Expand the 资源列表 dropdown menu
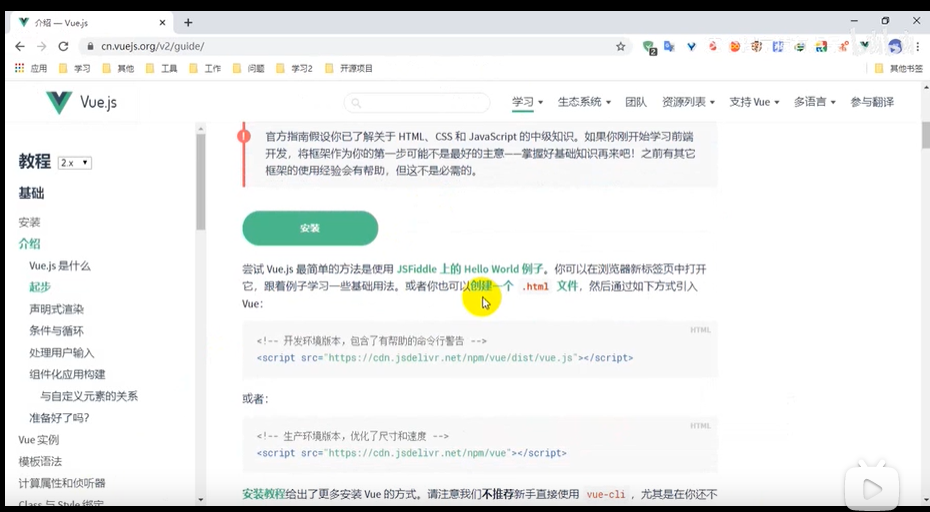The image size is (930, 512). click(x=688, y=102)
